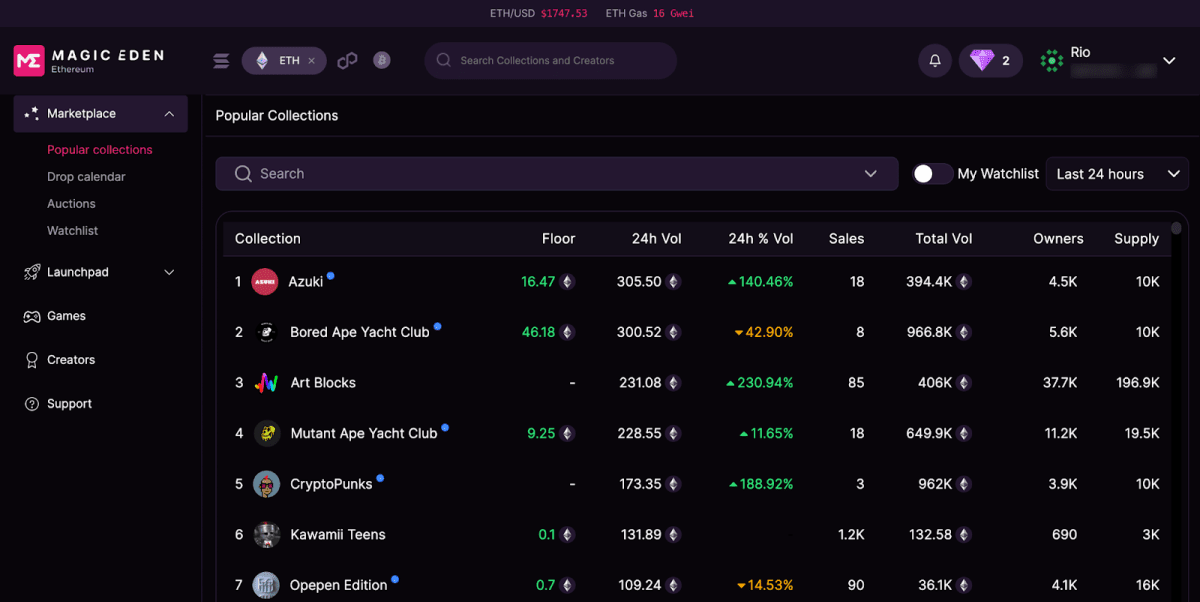Collapse the Marketplace menu section
This screenshot has width=1200, height=602.
pyautogui.click(x=169, y=114)
